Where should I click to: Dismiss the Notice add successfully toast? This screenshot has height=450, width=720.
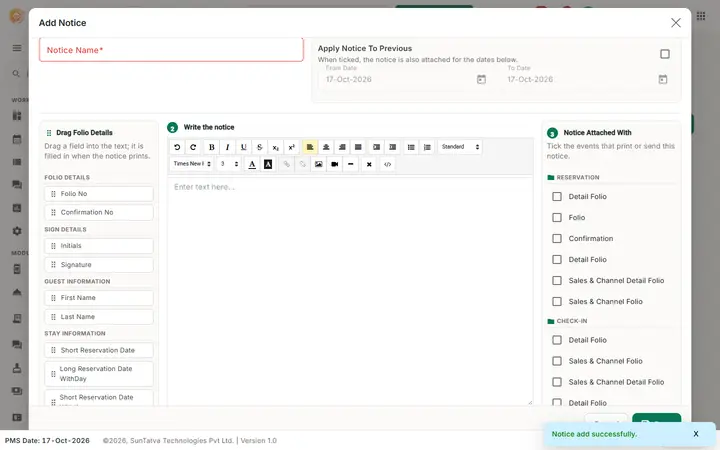(x=696, y=434)
